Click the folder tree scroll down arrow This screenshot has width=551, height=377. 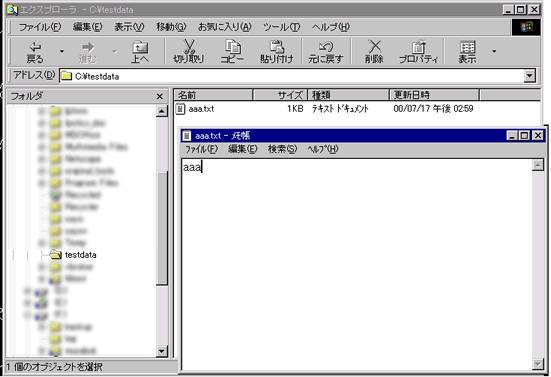(x=162, y=351)
